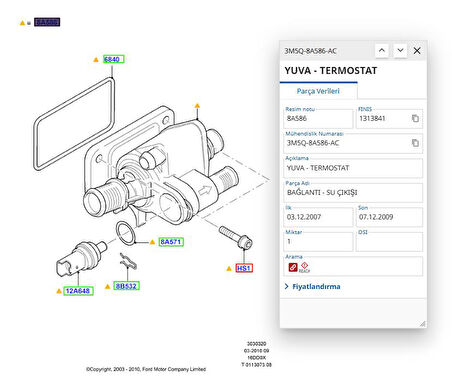This screenshot has height=387, width=452.
Task: Click warning triangle beside HS1
Action: 229,268
